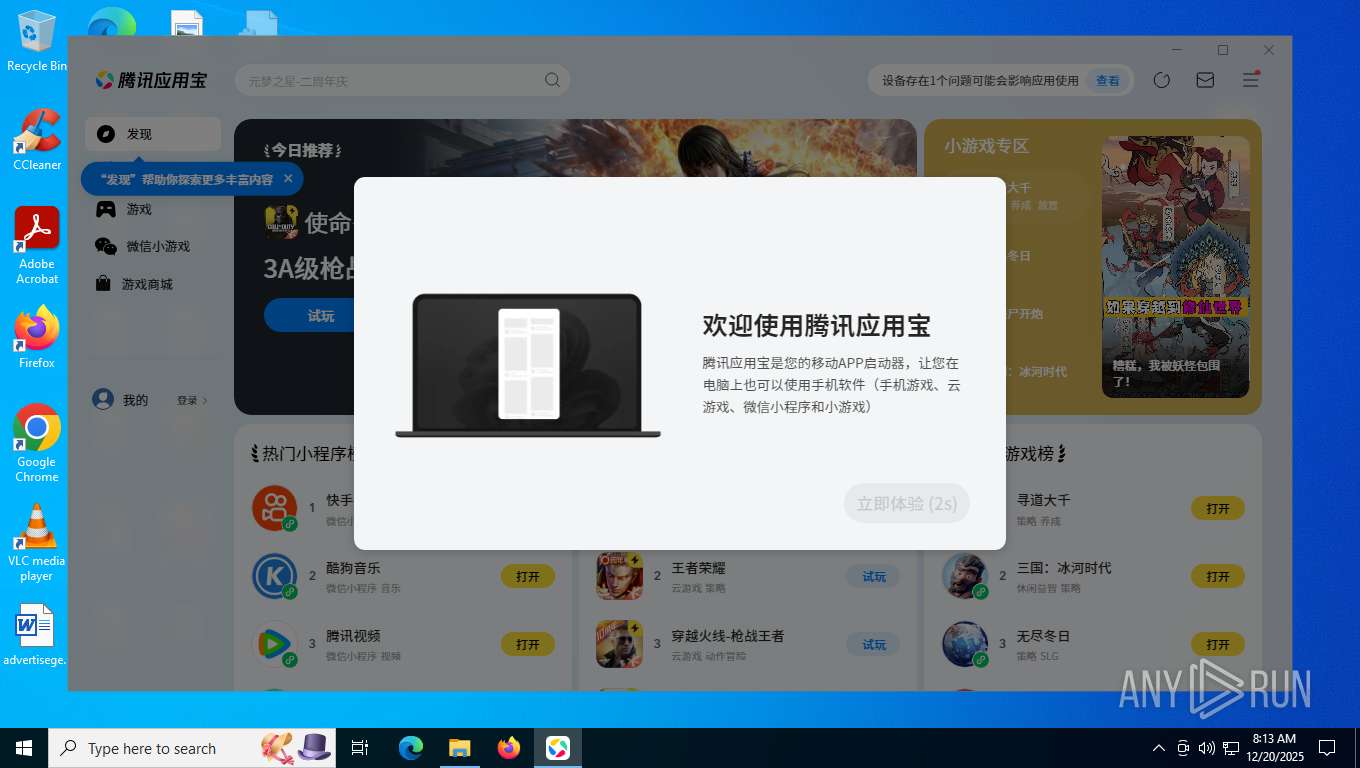Click the laptop illustration in welcome dialog
The width and height of the screenshot is (1360, 768).
pos(528,365)
